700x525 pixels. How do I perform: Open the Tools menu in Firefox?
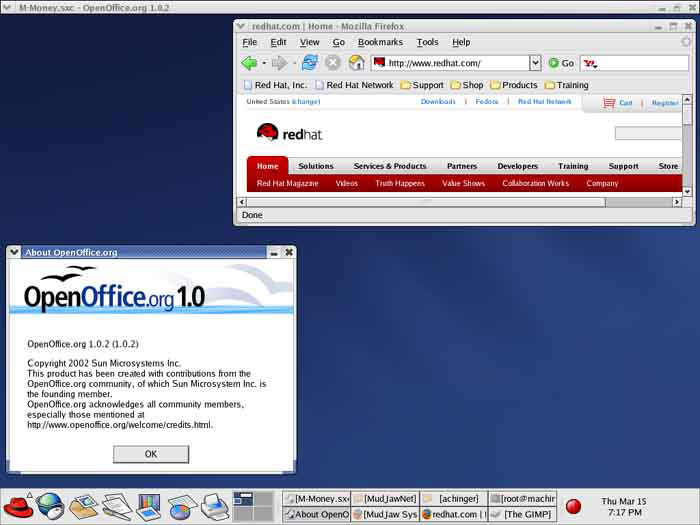427,42
